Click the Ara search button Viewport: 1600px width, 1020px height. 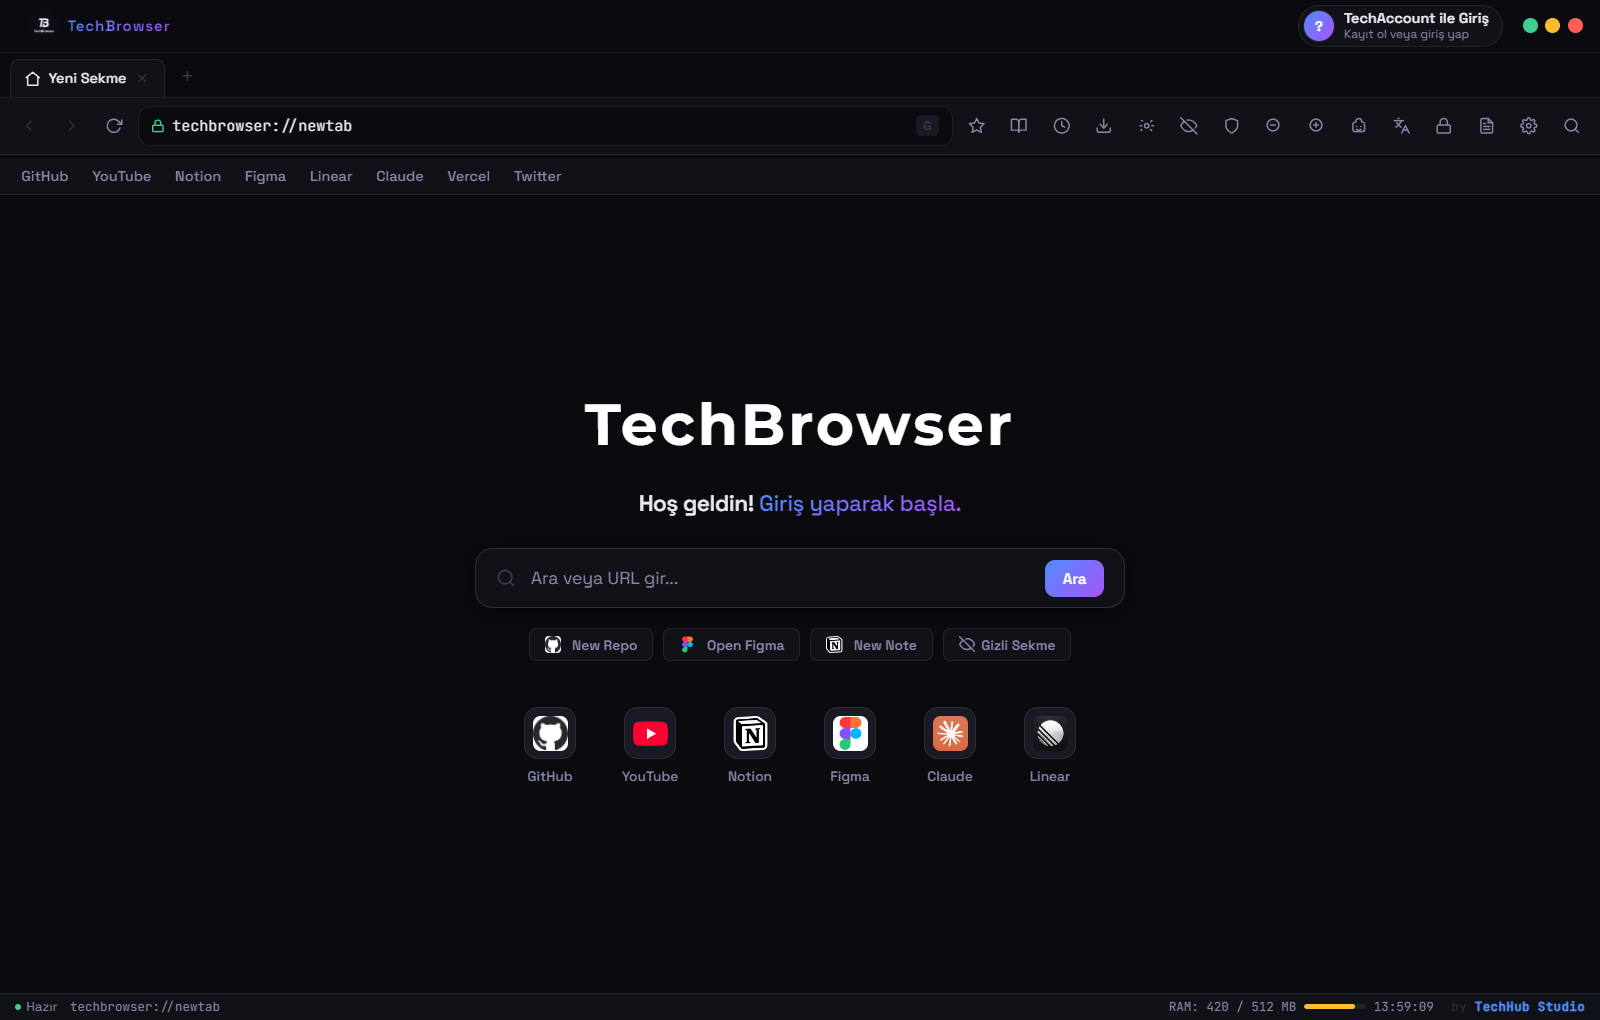click(x=1074, y=578)
